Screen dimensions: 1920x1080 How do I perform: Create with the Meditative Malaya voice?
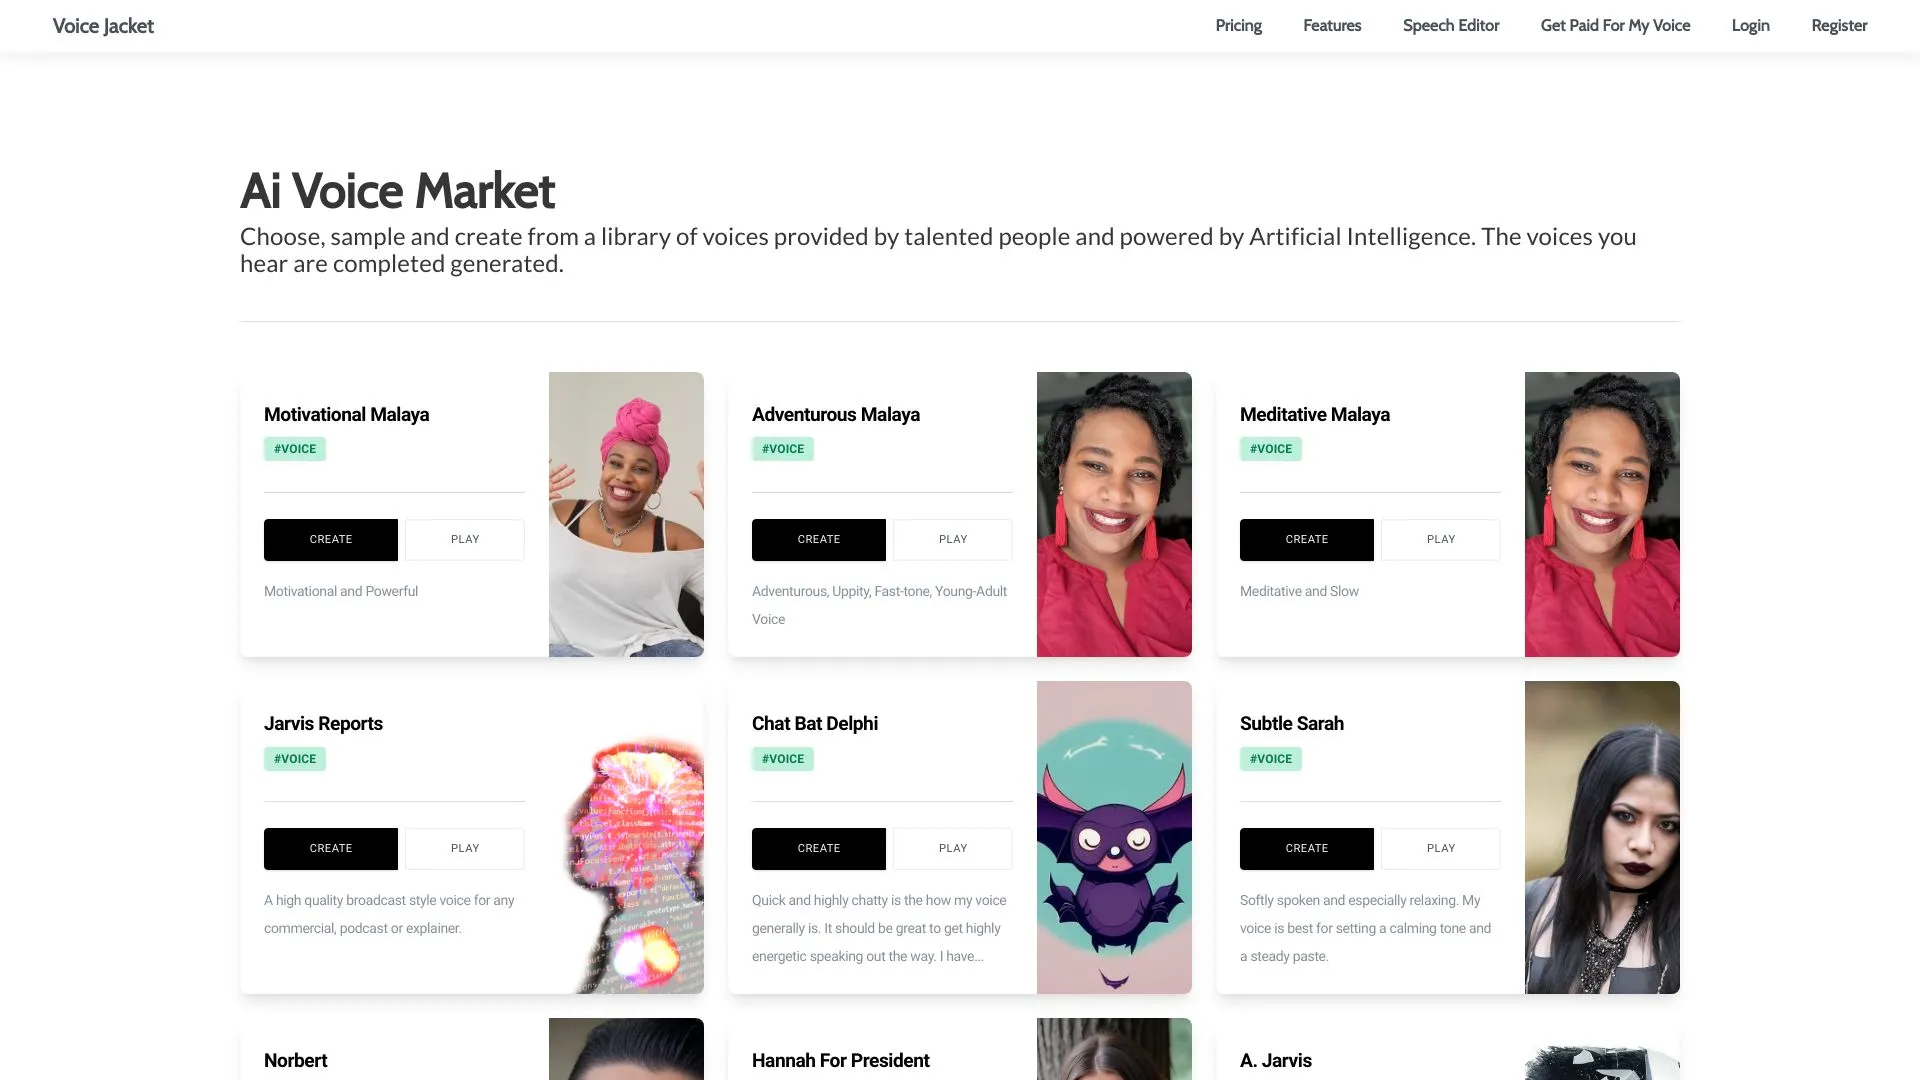point(1306,539)
